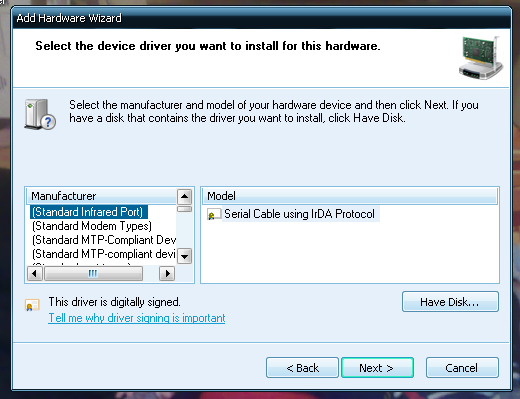Click the digitally signed certificate icon
Viewport: 520px width, 399px height.
(x=32, y=305)
